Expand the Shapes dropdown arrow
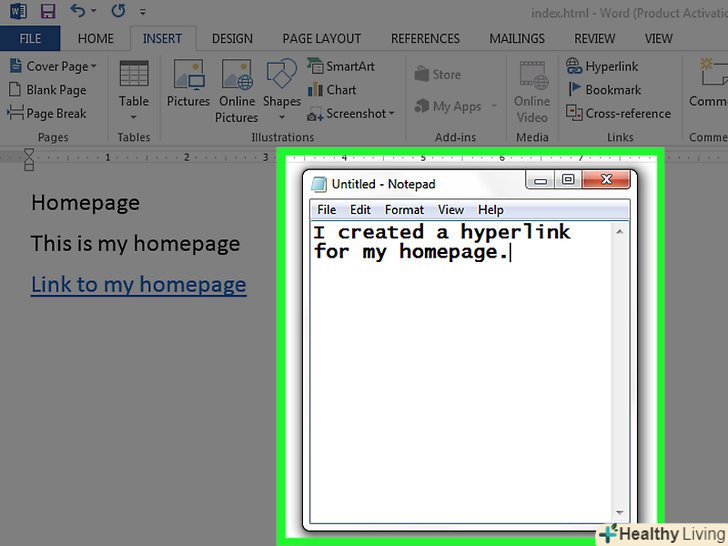728x546 pixels. click(x=282, y=117)
